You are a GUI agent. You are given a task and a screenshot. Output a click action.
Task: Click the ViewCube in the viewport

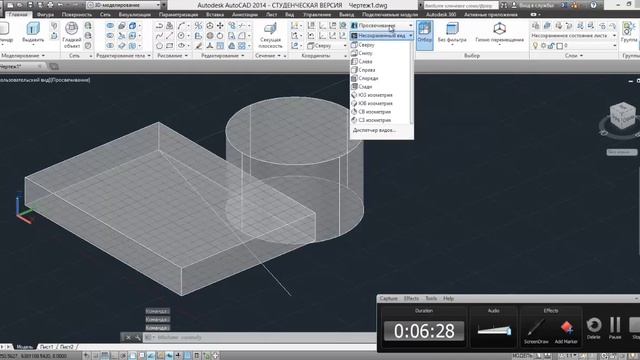[x=622, y=115]
